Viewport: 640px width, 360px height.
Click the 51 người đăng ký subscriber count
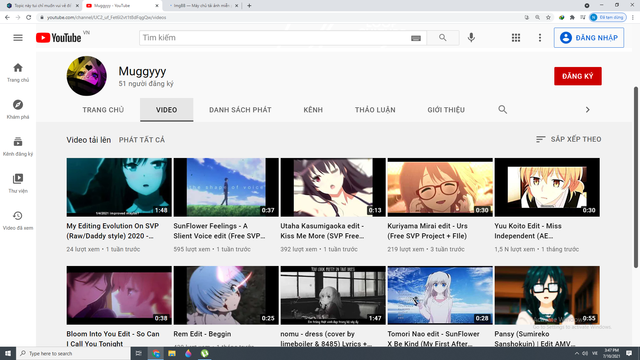click(146, 84)
